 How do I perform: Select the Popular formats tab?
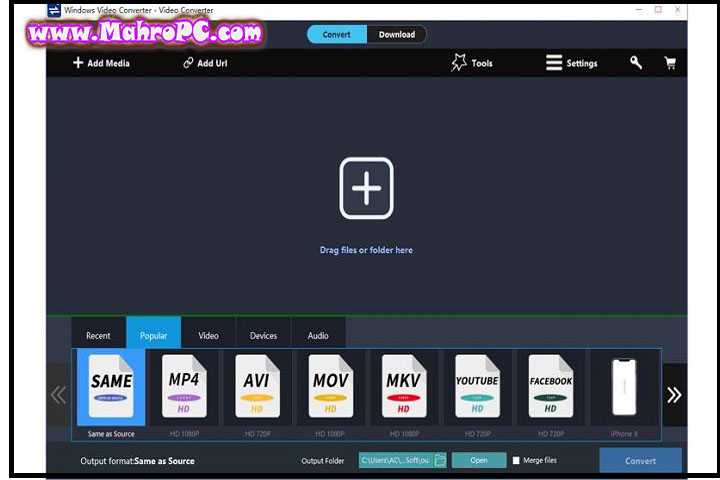[x=153, y=335]
